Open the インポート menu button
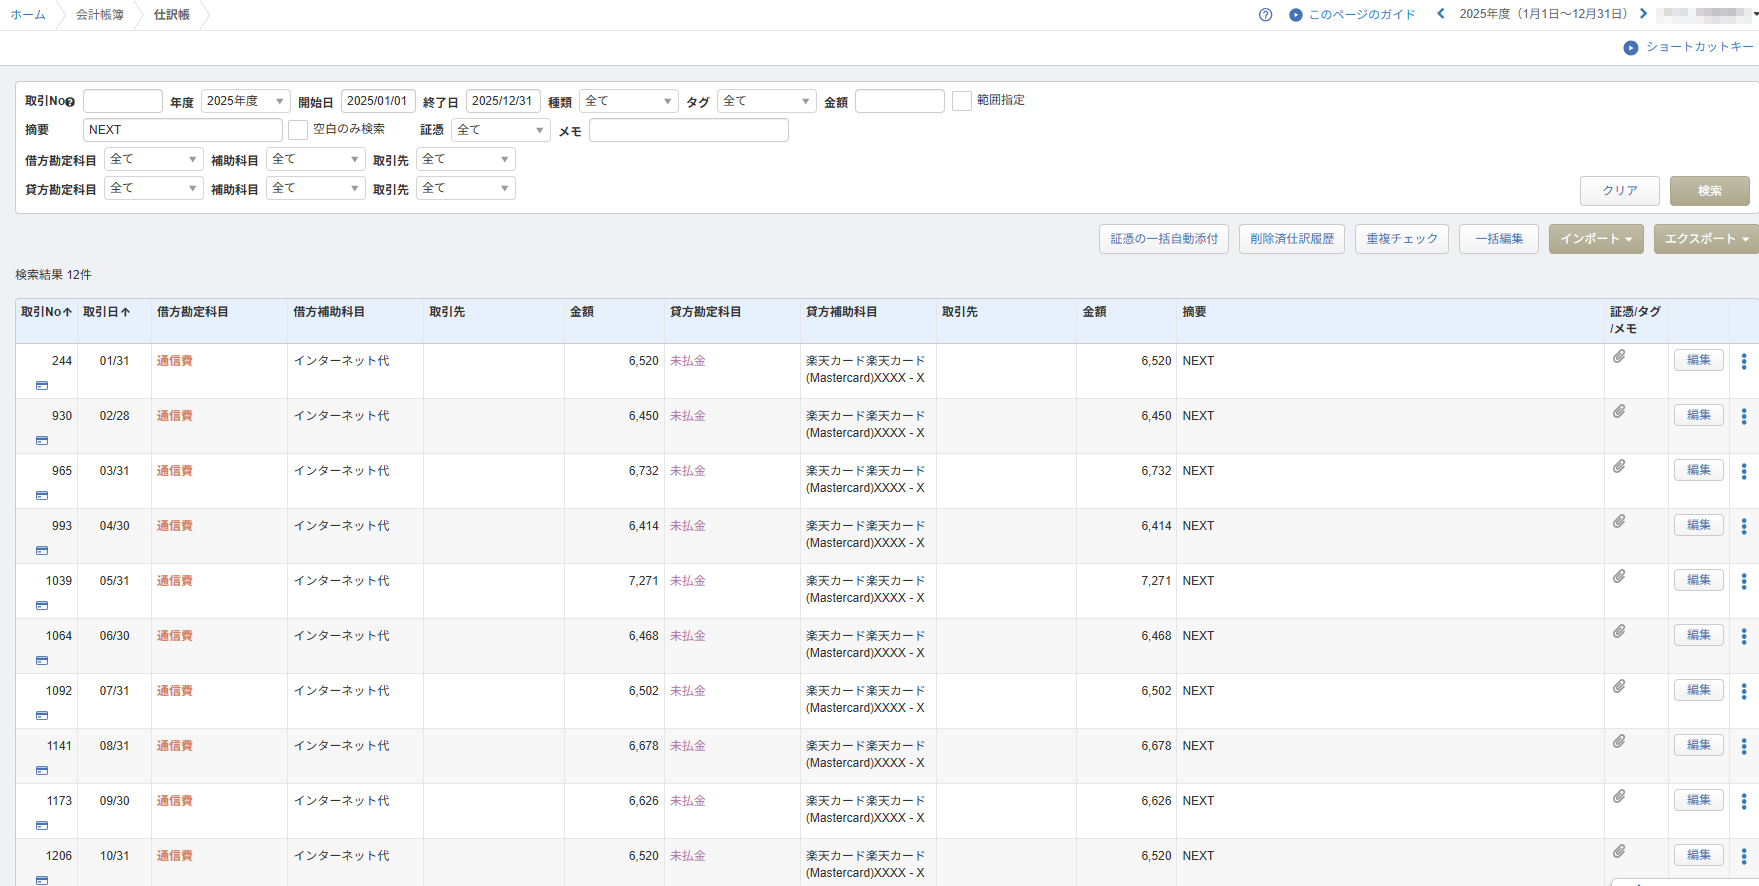 1596,239
